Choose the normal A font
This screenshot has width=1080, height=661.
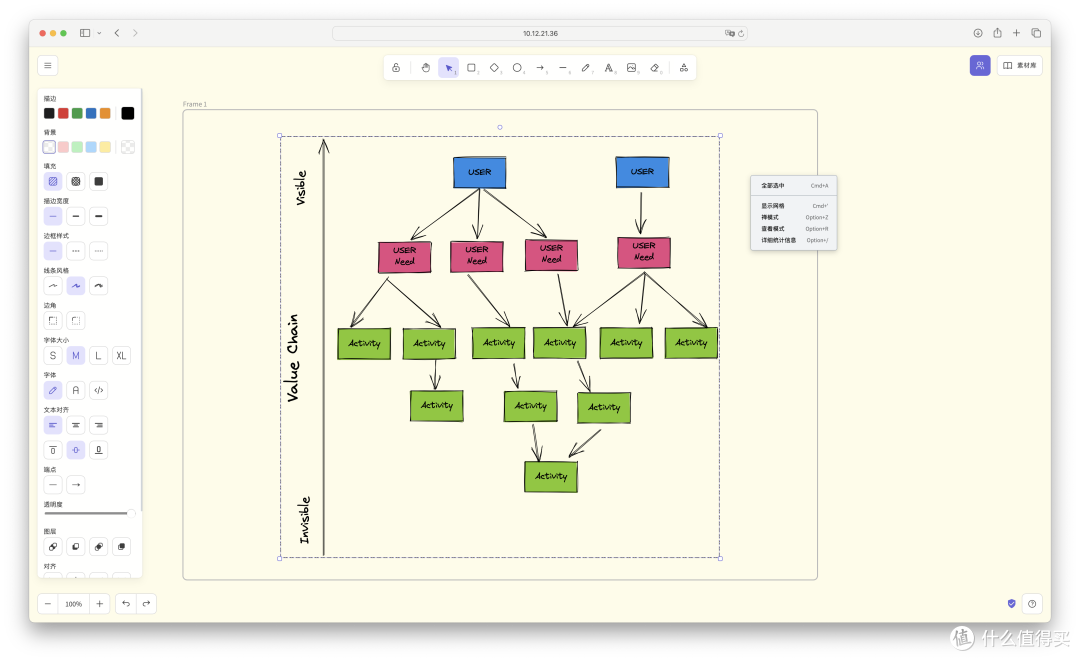pos(76,390)
